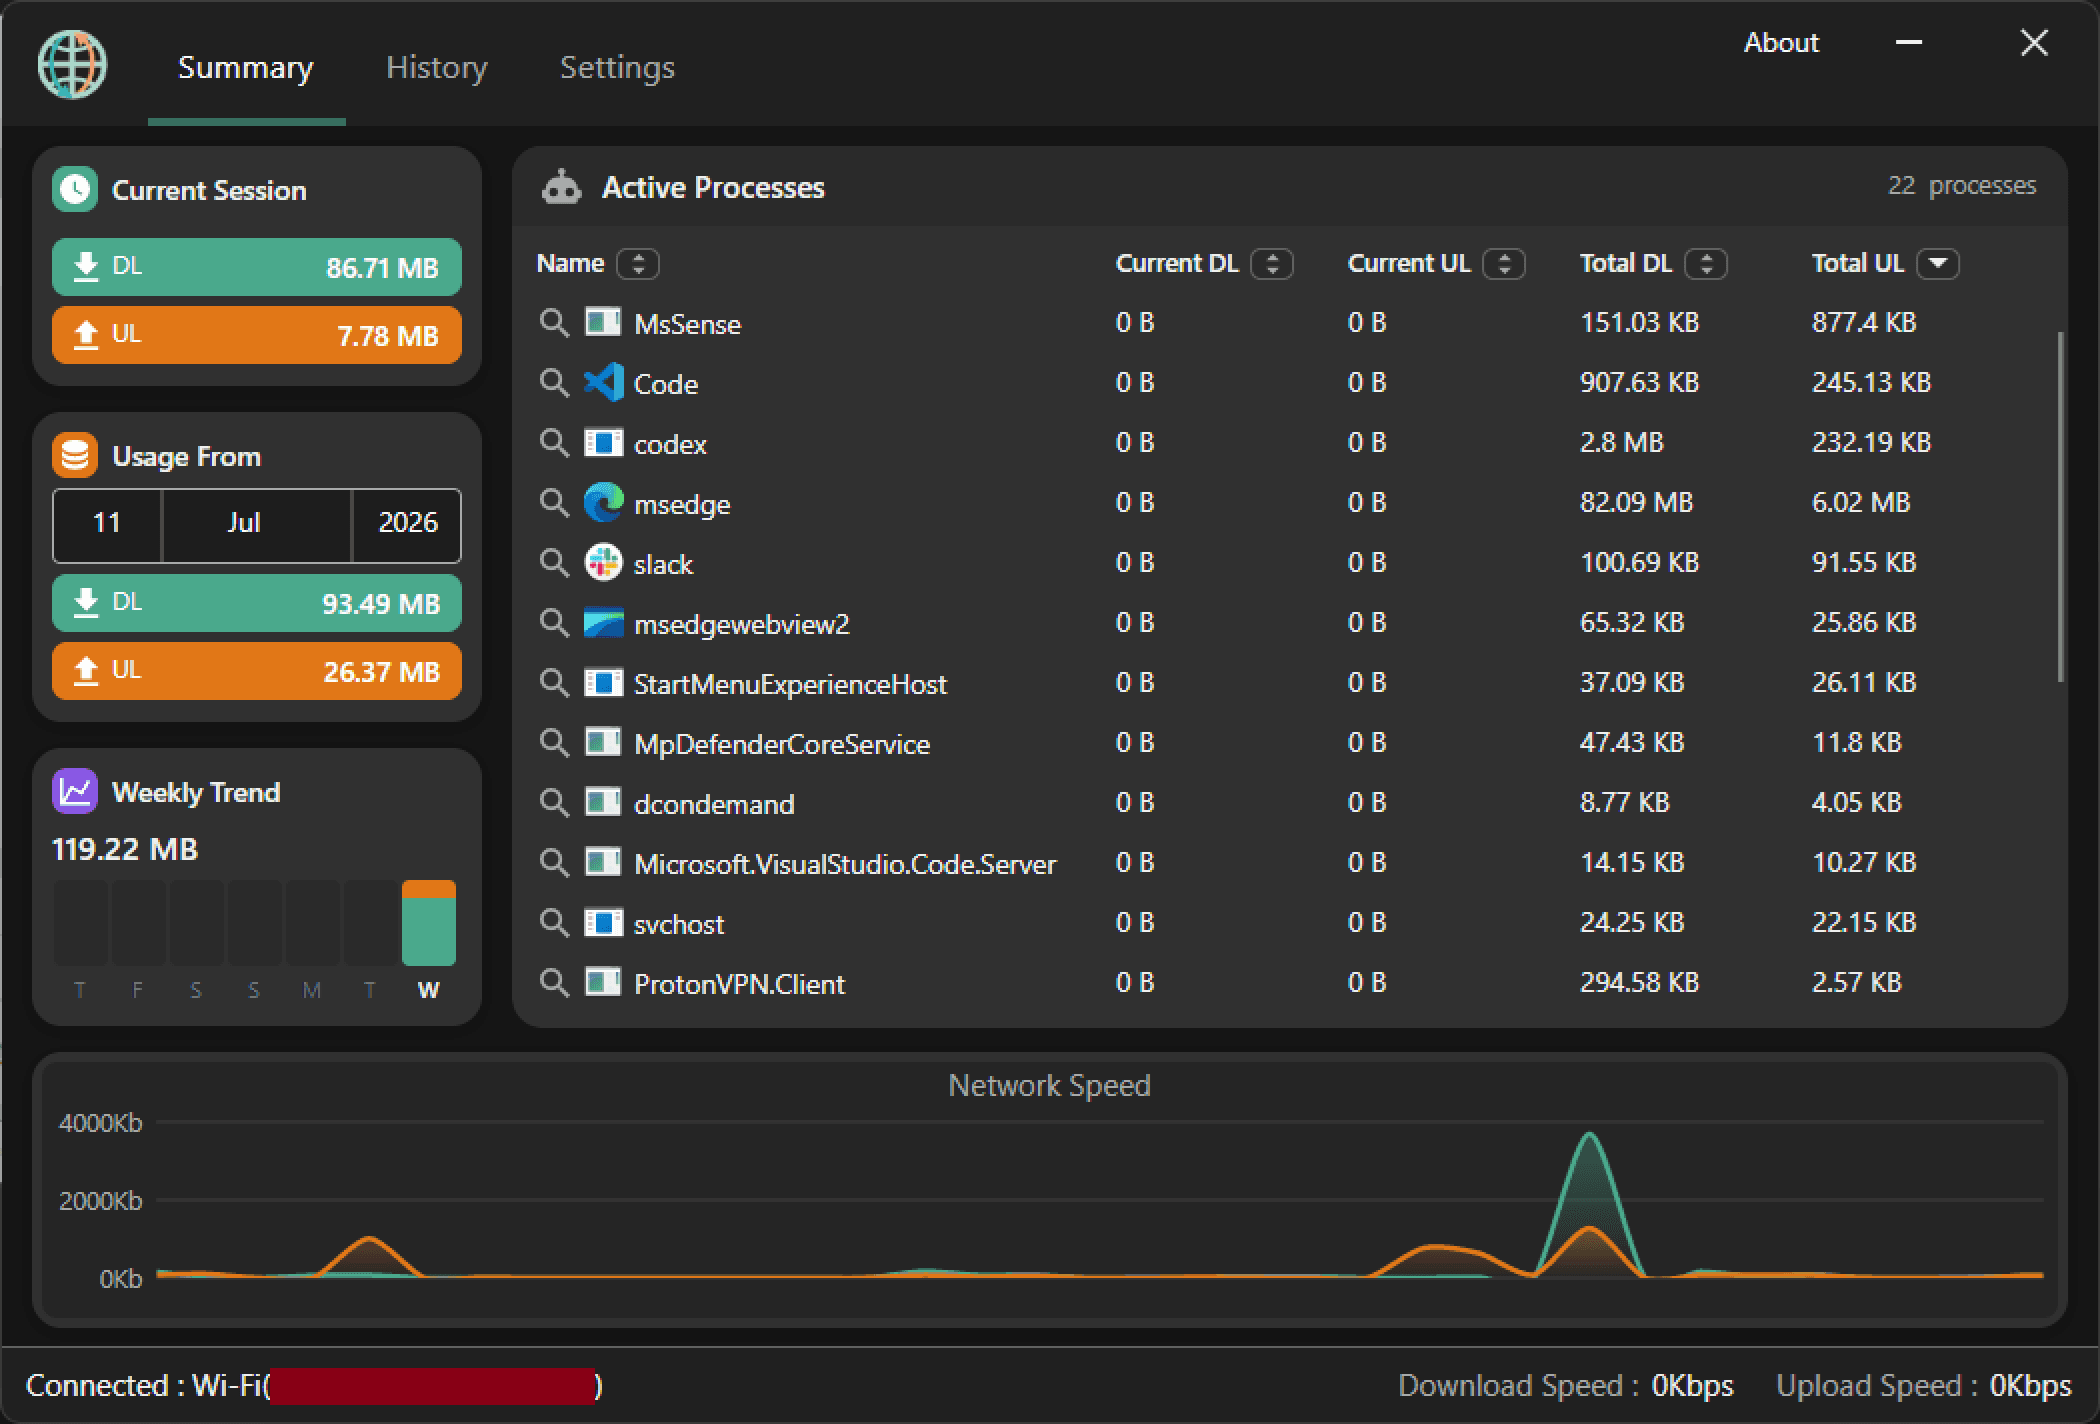Click the globe app logo

(72, 65)
